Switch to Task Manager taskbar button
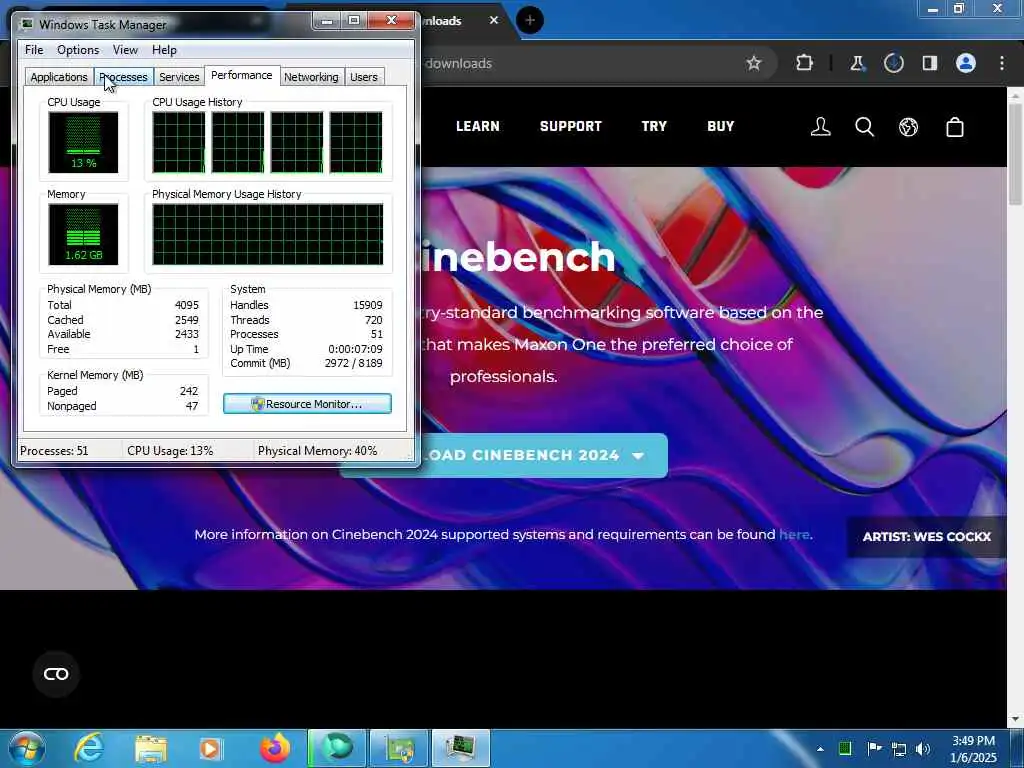This screenshot has width=1024, height=768. click(x=460, y=748)
